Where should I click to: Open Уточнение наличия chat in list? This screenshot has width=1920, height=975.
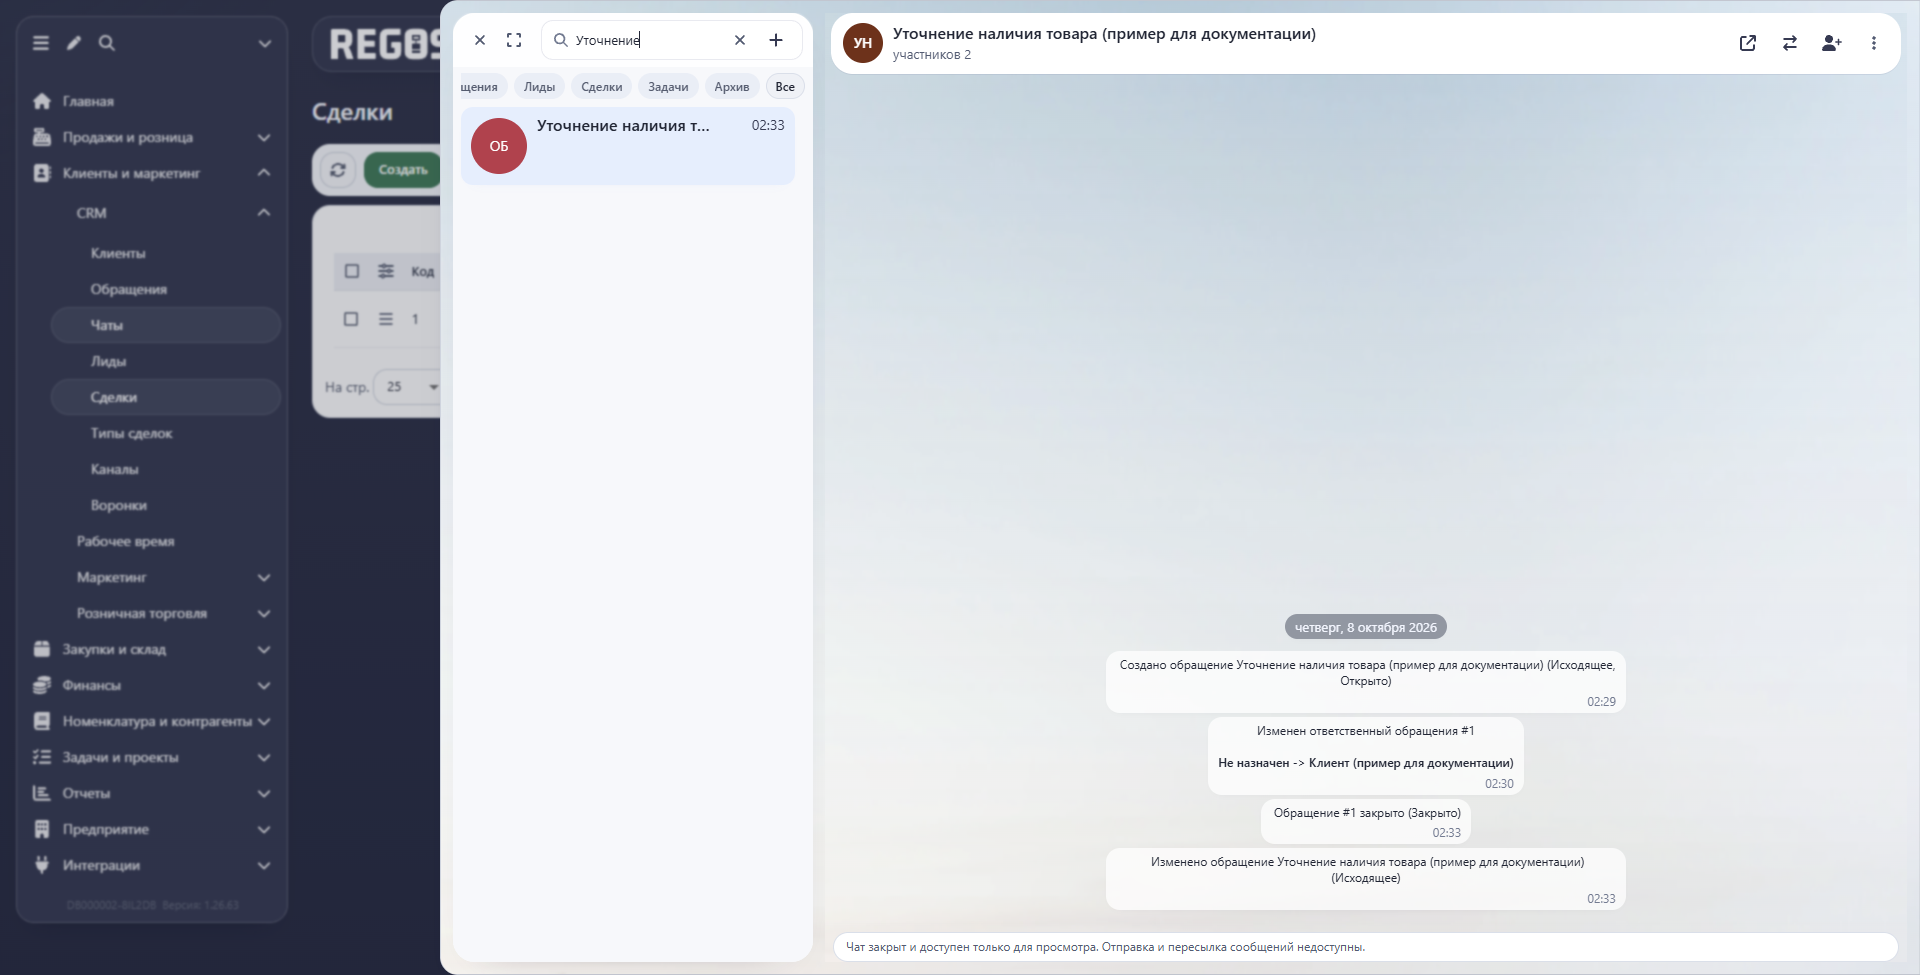click(x=628, y=146)
